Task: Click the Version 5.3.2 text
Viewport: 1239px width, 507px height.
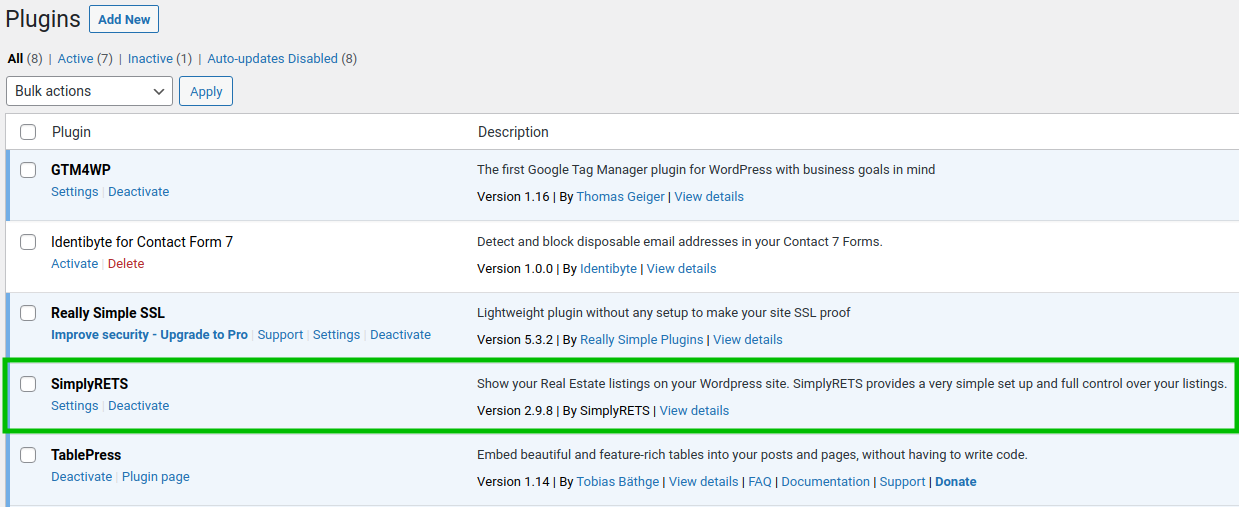Action: [x=514, y=340]
